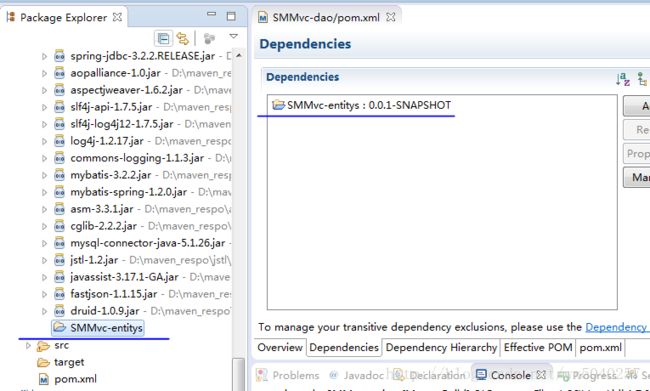Select aopalliance-1.0.jar jar icon
This screenshot has width=650, height=391.
60,73
